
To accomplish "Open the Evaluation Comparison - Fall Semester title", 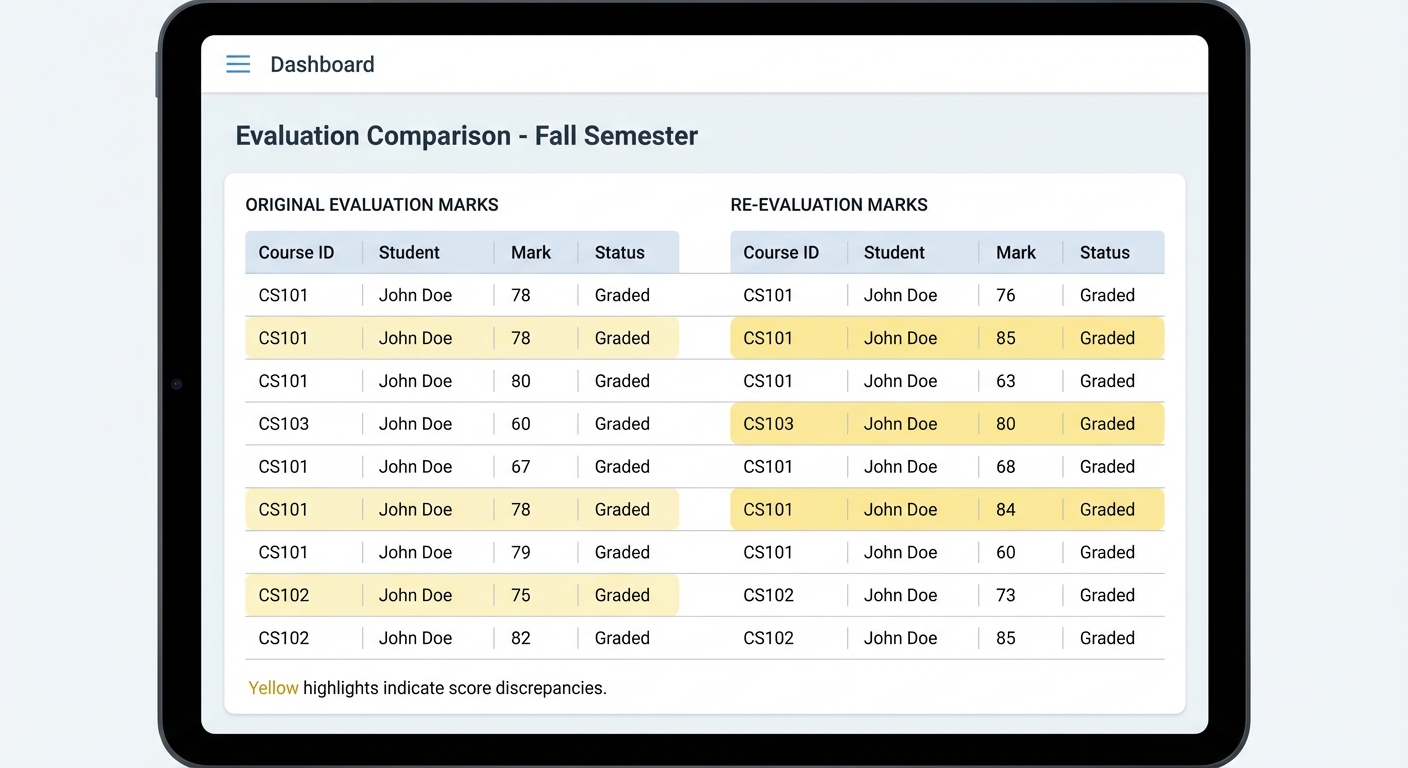I will [466, 135].
